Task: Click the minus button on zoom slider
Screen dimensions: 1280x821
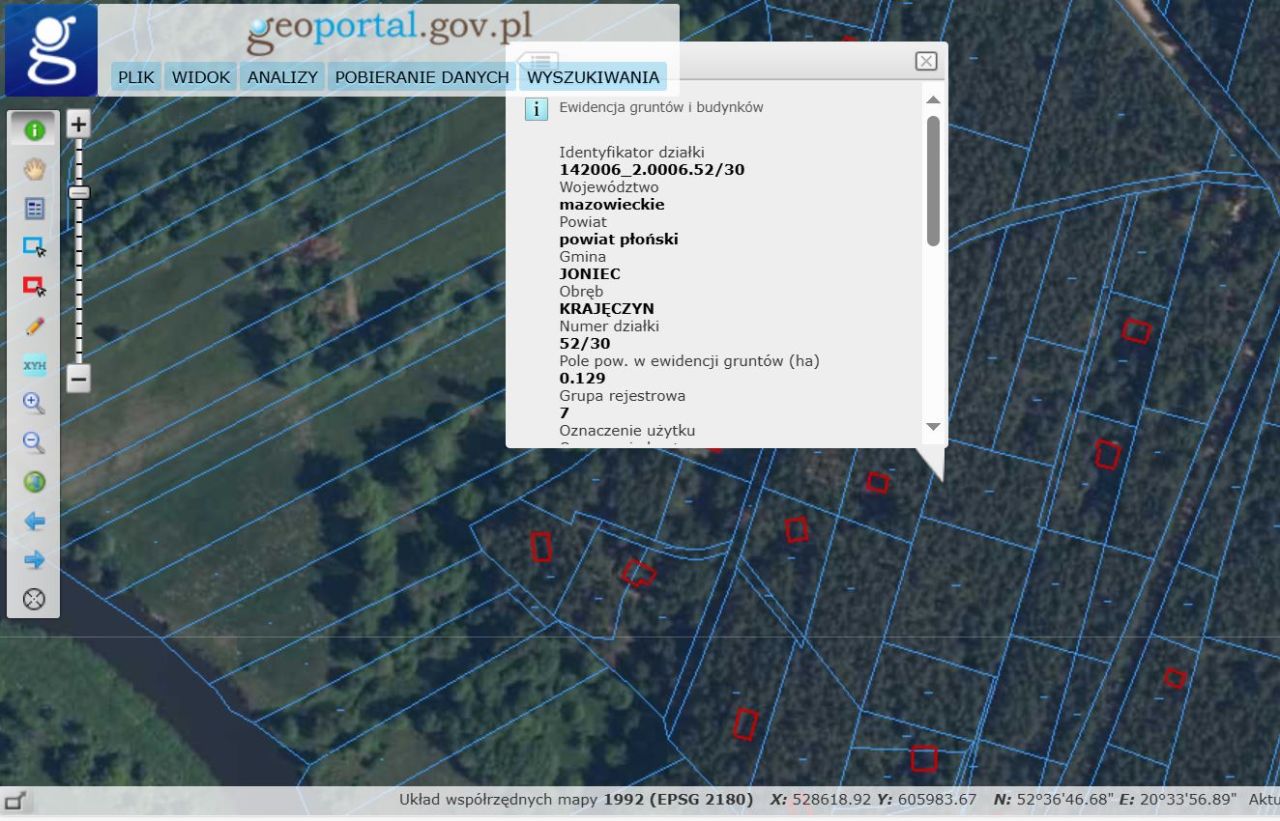Action: (x=78, y=379)
